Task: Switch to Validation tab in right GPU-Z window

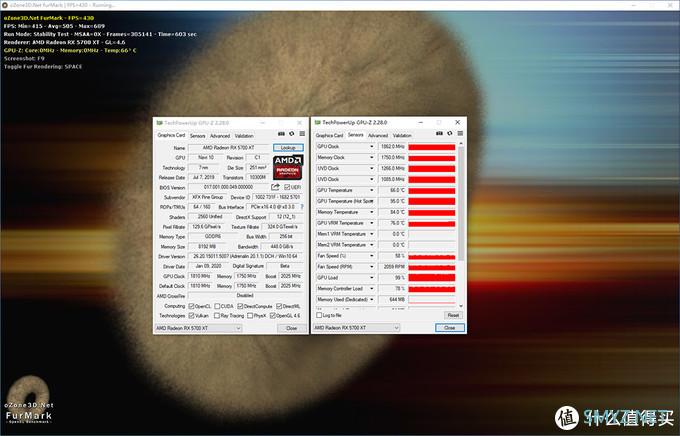Action: 402,135
